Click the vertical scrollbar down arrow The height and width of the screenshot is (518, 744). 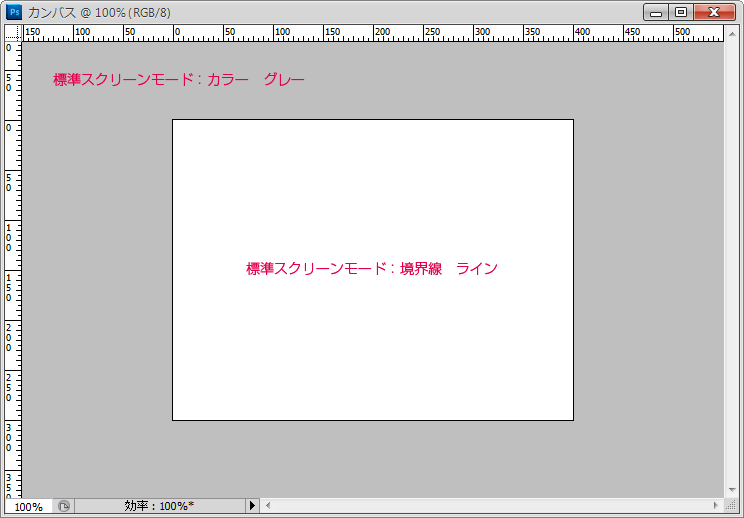click(732, 490)
